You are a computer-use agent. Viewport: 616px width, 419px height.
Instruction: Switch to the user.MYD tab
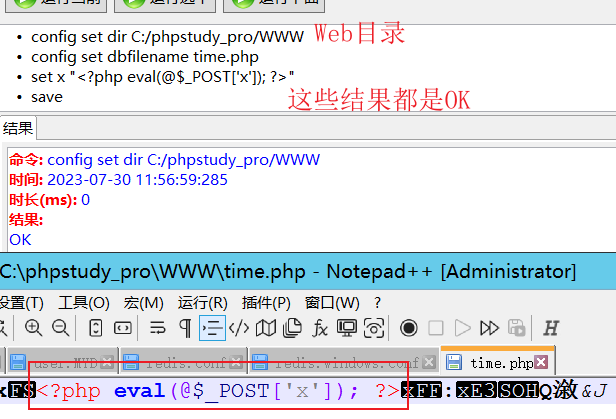[63, 363]
